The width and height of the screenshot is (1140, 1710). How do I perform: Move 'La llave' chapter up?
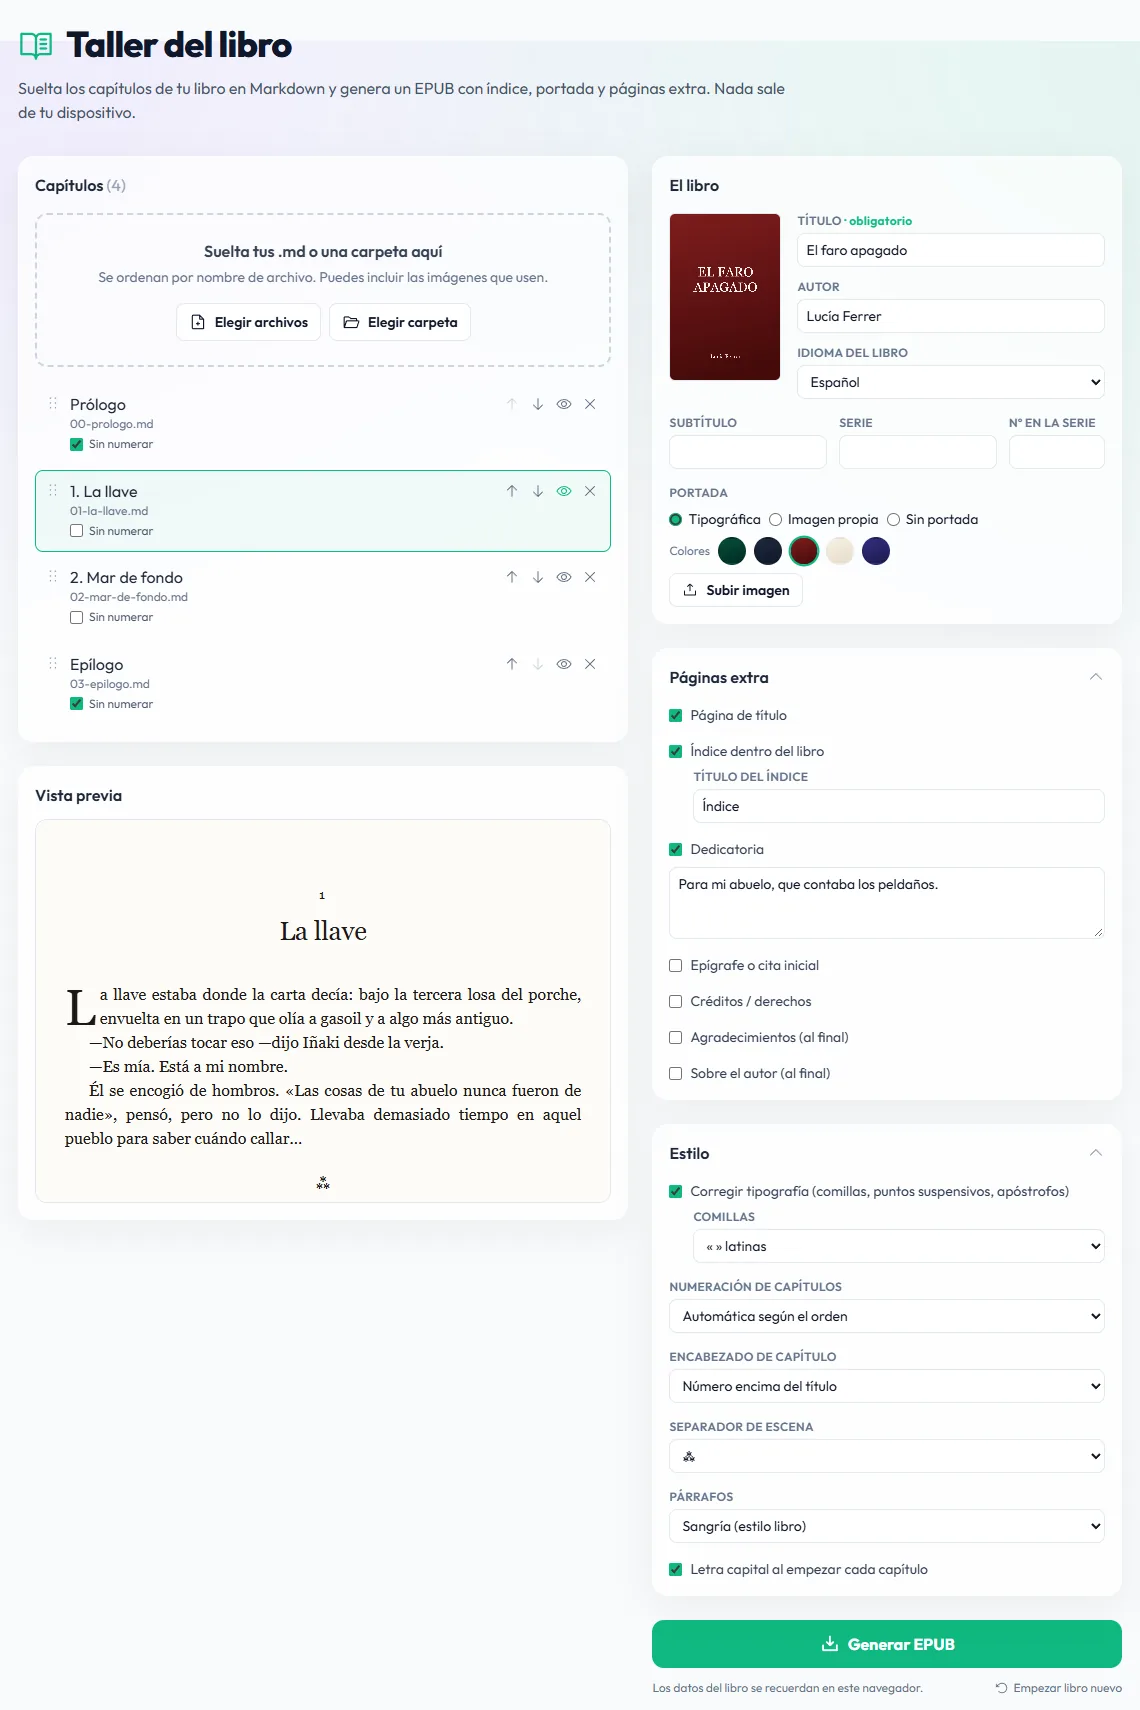click(x=512, y=491)
